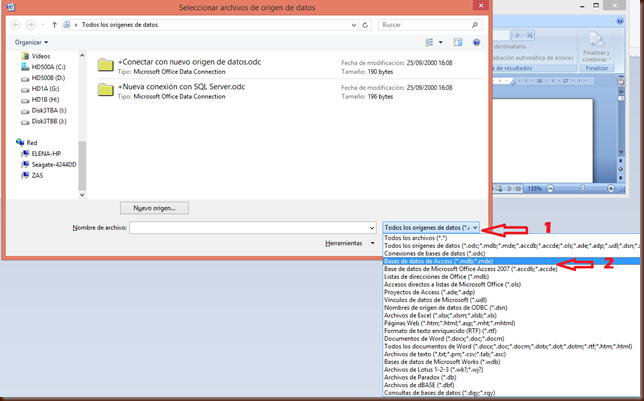Click navigation pane scrollbar up arrow
Viewport: 644px width, 401px height.
pyautogui.click(x=82, y=55)
